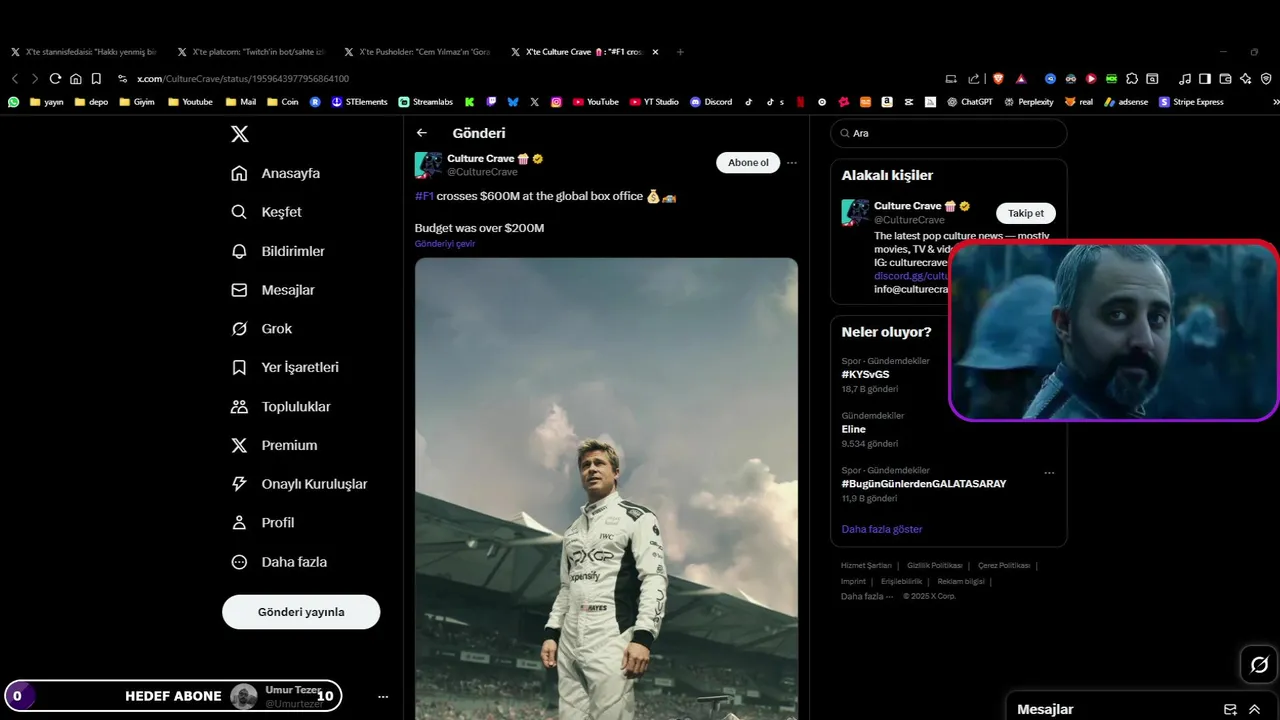Open the Eline trending topic
Image resolution: width=1280 pixels, height=720 pixels.
tap(854, 429)
